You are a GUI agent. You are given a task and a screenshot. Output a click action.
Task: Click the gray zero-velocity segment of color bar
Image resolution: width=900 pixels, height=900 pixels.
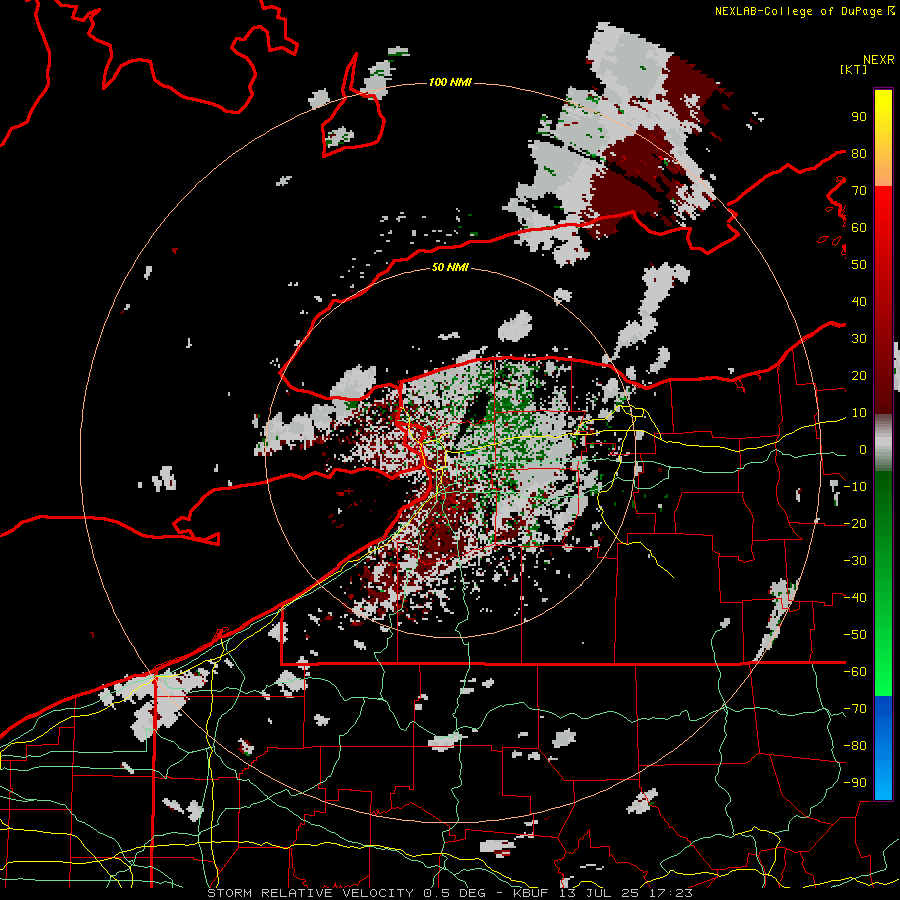[883, 442]
